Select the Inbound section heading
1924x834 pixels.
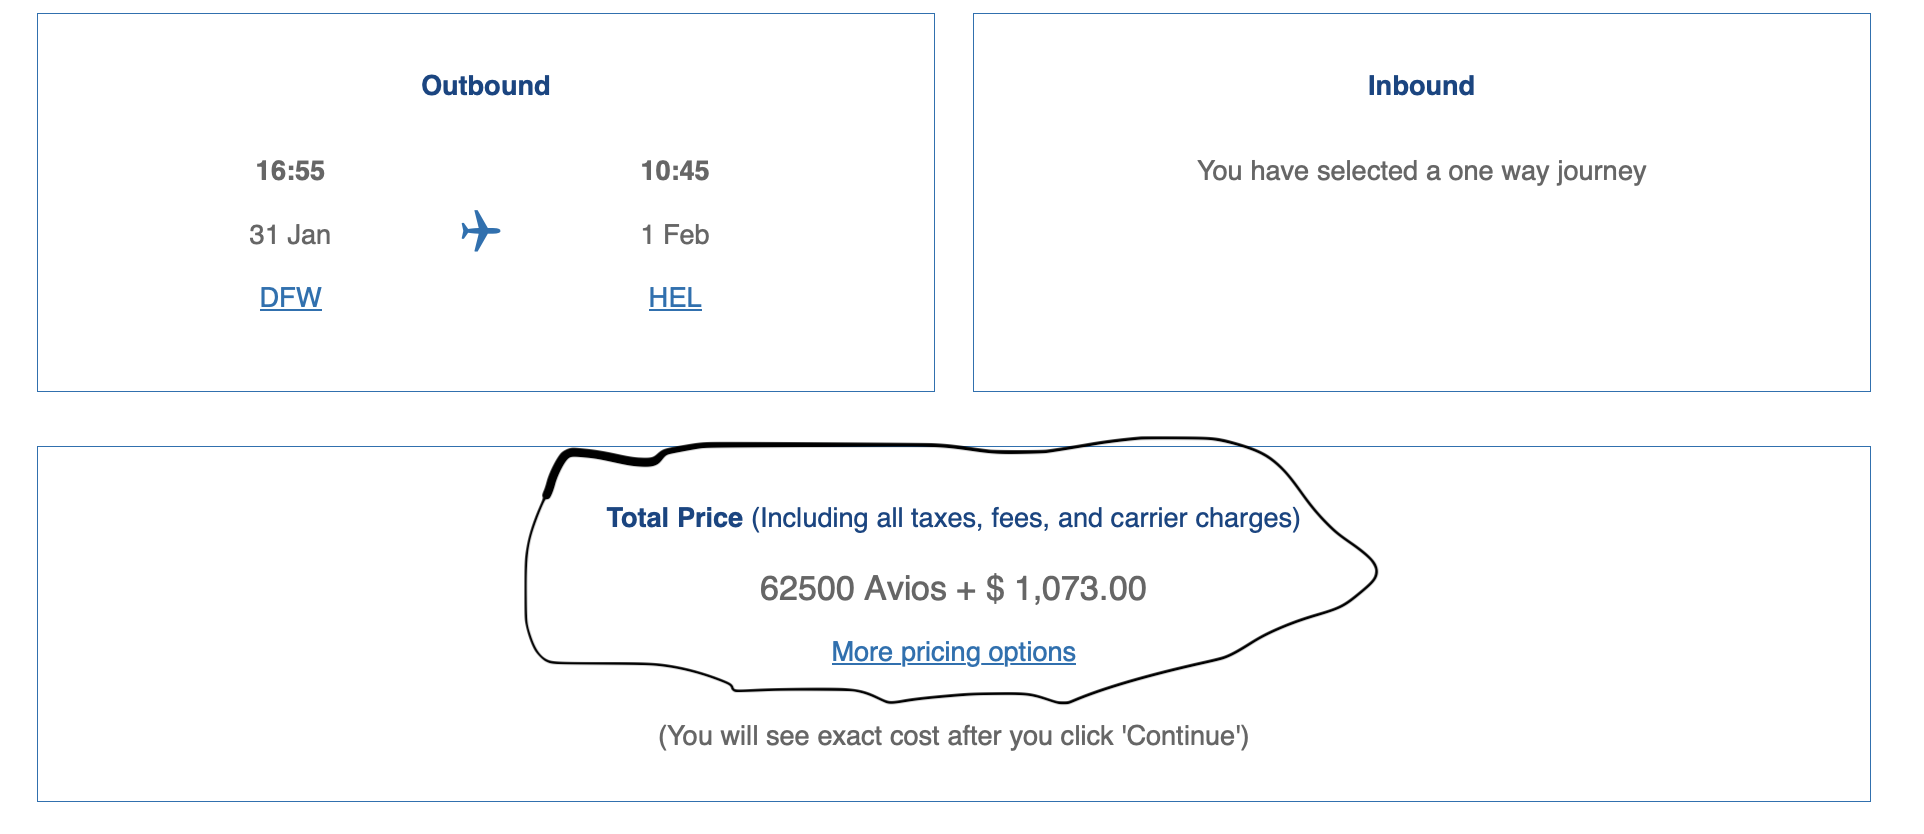pos(1421,86)
